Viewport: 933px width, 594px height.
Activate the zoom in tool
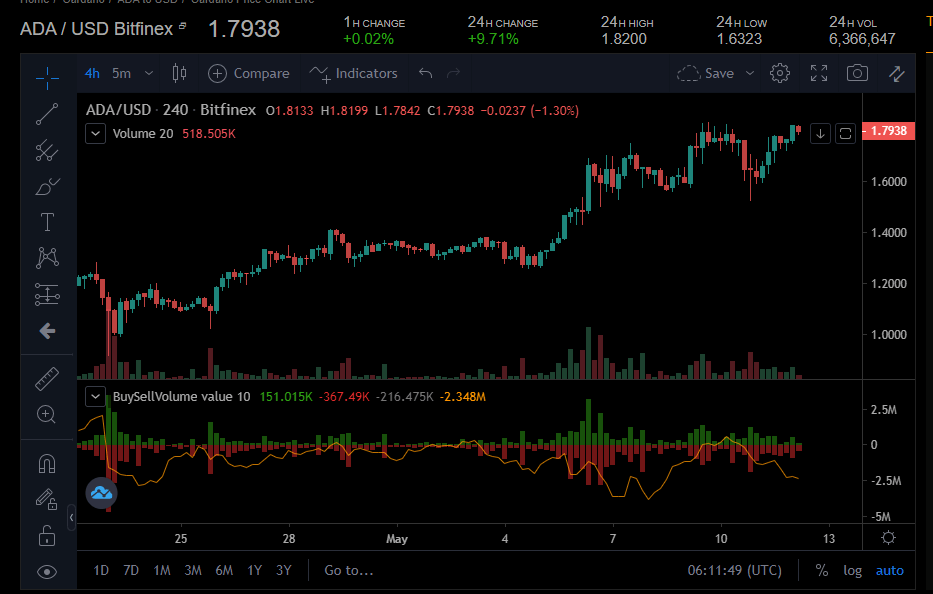(x=47, y=414)
